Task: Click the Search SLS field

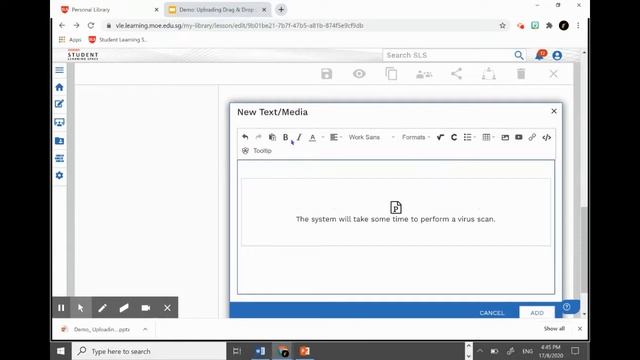Action: 447,55
